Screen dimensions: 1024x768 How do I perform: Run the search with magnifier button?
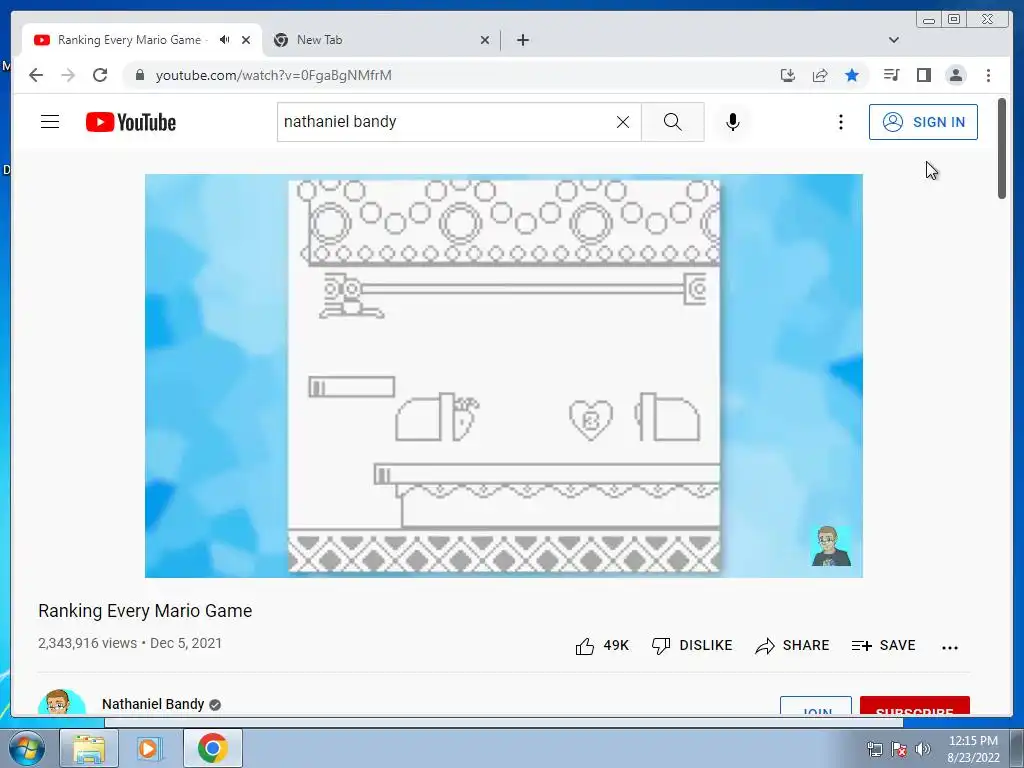click(673, 122)
